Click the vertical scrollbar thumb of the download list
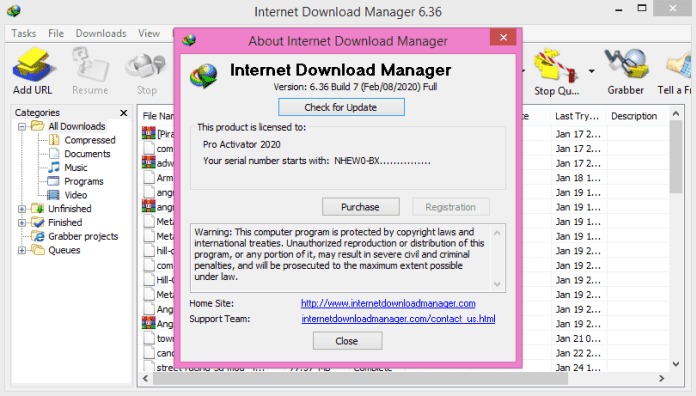 pos(676,156)
